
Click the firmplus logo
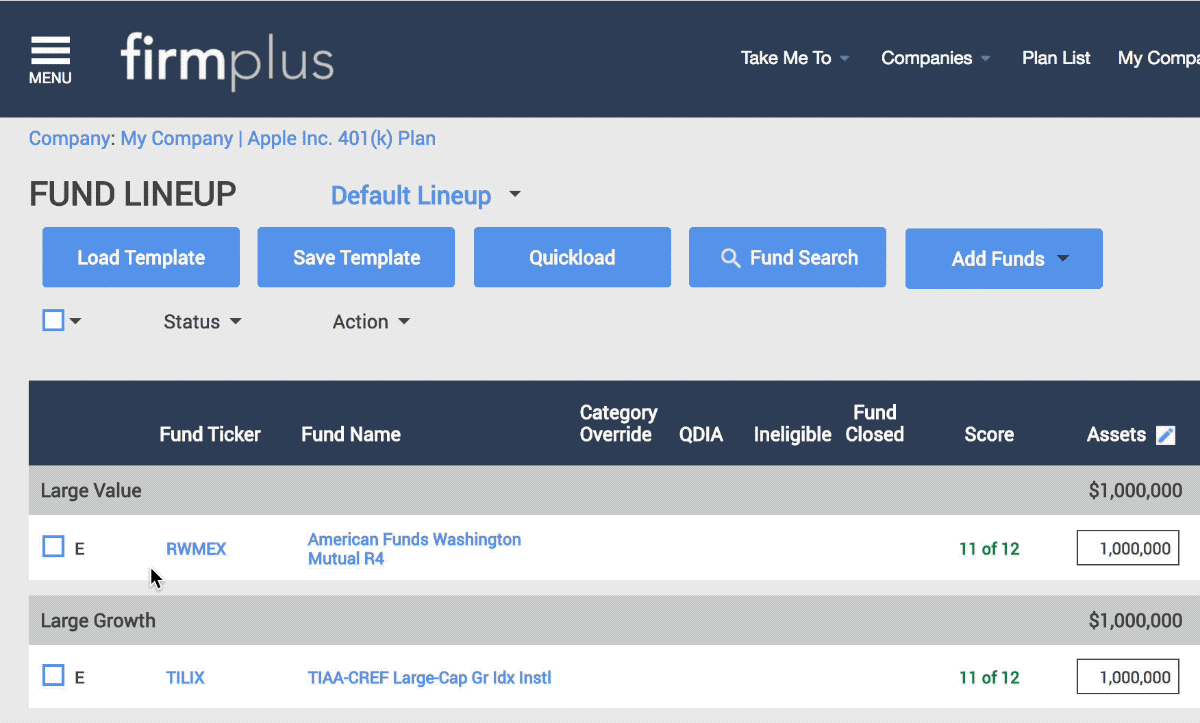point(227,60)
